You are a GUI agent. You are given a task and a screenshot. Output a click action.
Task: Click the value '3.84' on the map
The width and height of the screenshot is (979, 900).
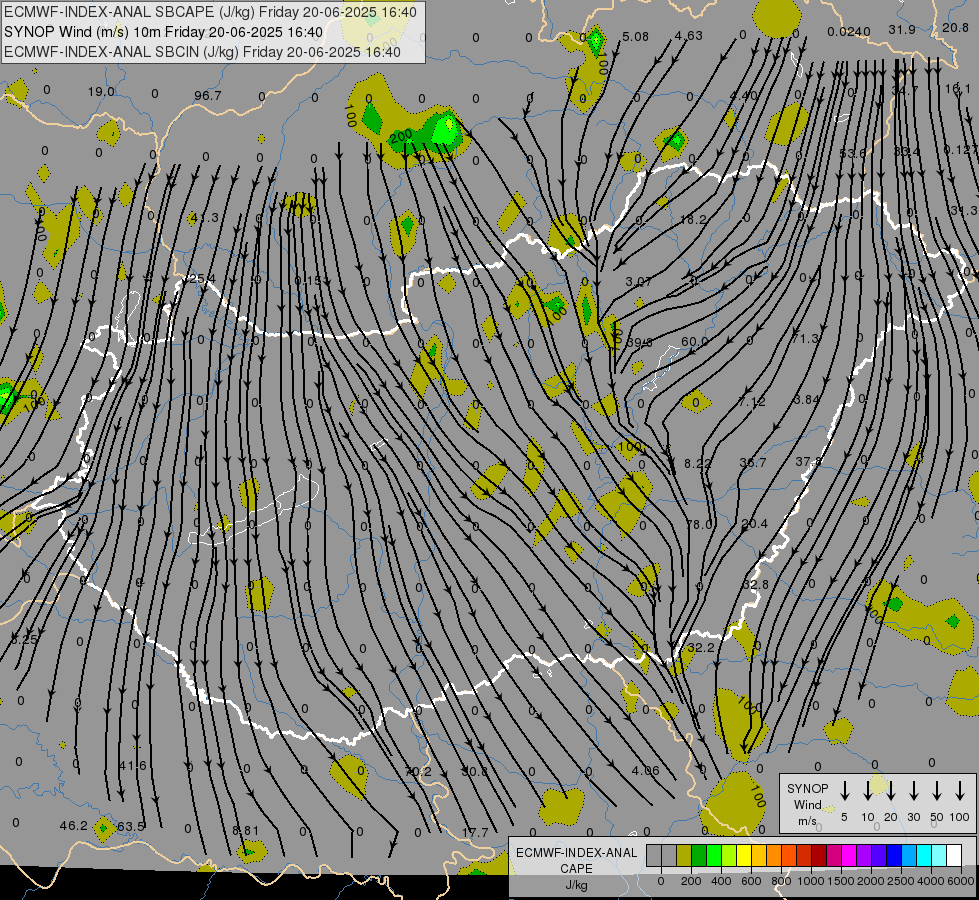[805, 400]
